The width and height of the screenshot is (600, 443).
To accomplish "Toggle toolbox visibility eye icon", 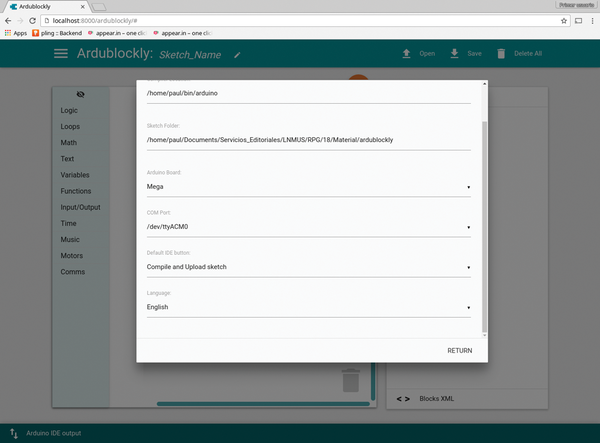I will [x=80, y=94].
